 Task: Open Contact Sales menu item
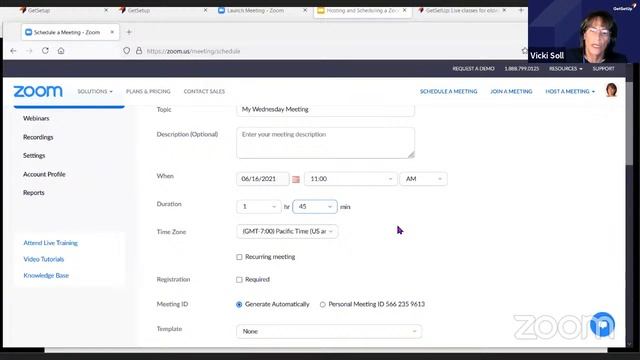pyautogui.click(x=204, y=91)
